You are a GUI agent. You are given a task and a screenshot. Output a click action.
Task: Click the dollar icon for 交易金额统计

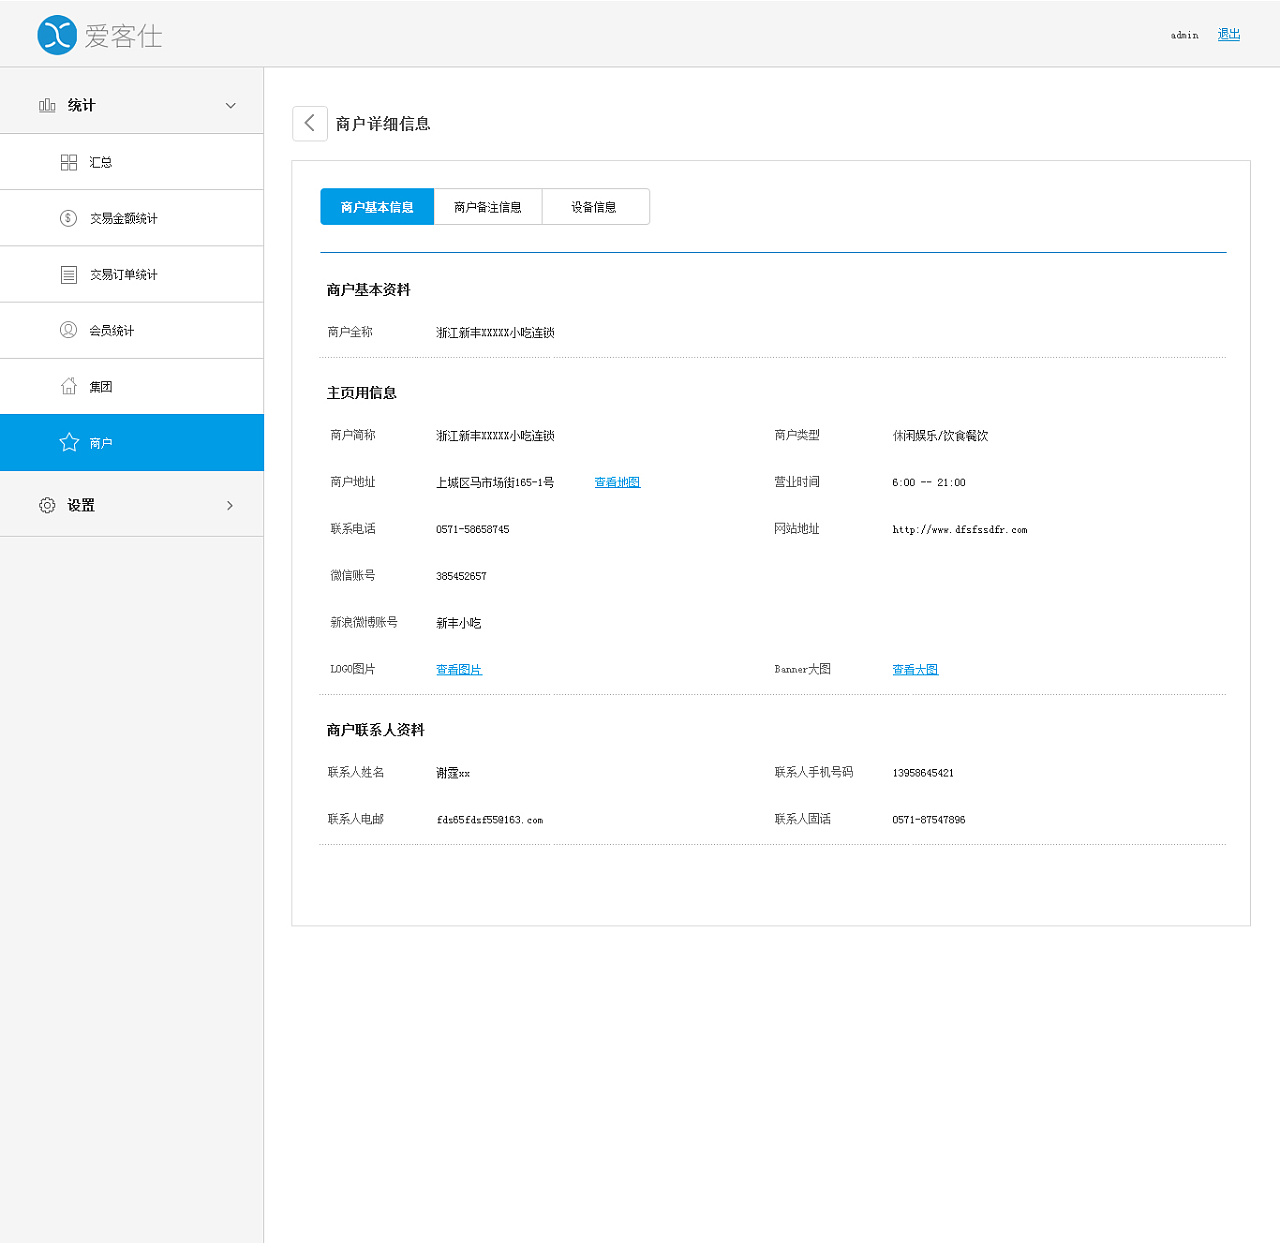[x=69, y=218]
